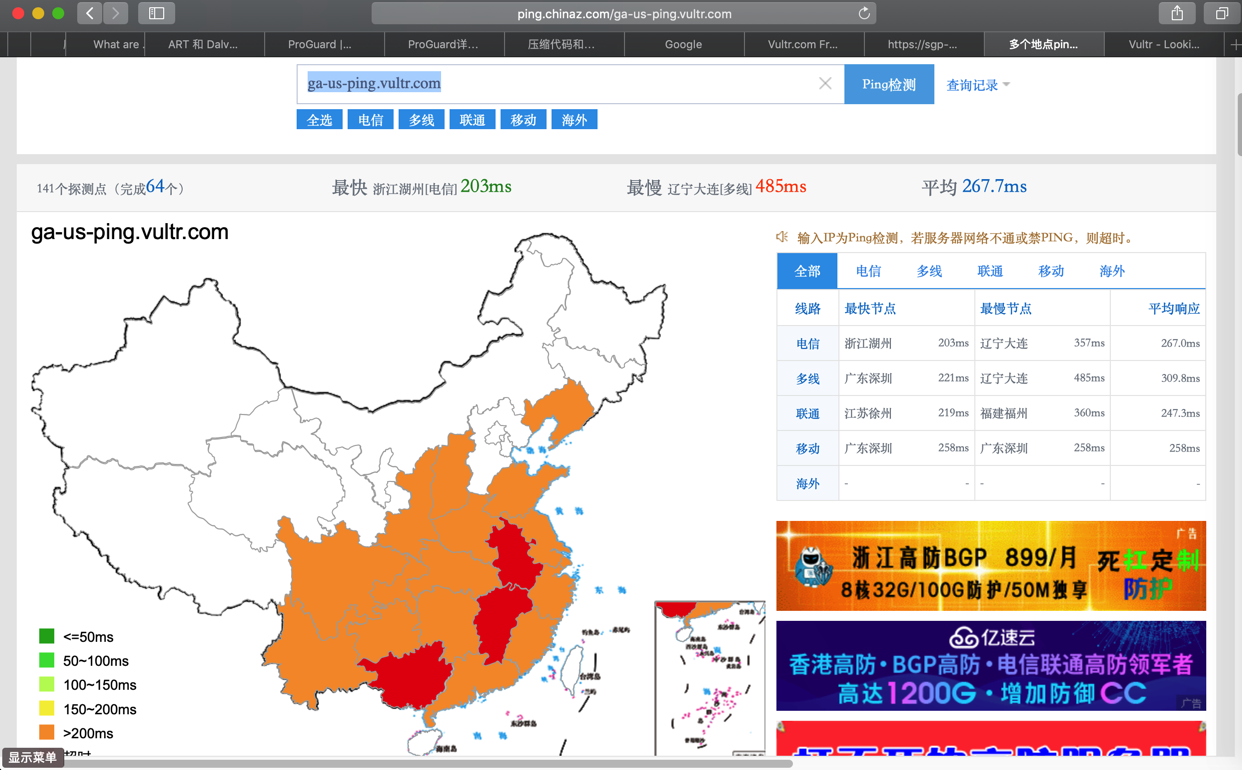This screenshot has height=770, width=1242.
Task: Click 最慢节点 column header
Action: click(1006, 308)
